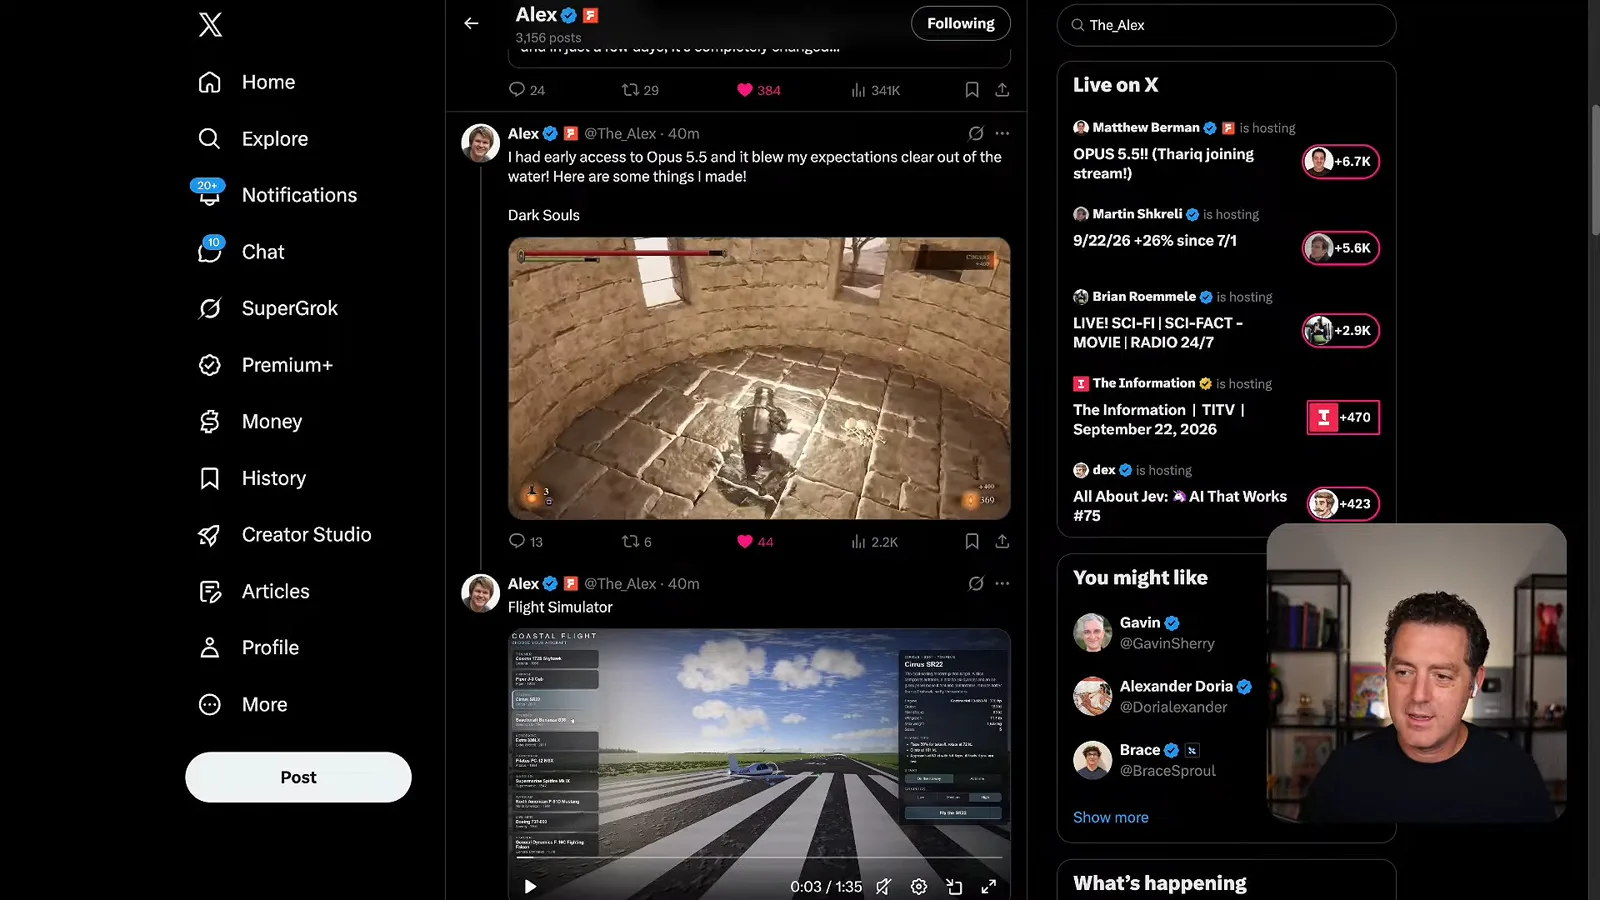
Task: Seek on the Flight Simulator video progress bar
Action: [759, 858]
